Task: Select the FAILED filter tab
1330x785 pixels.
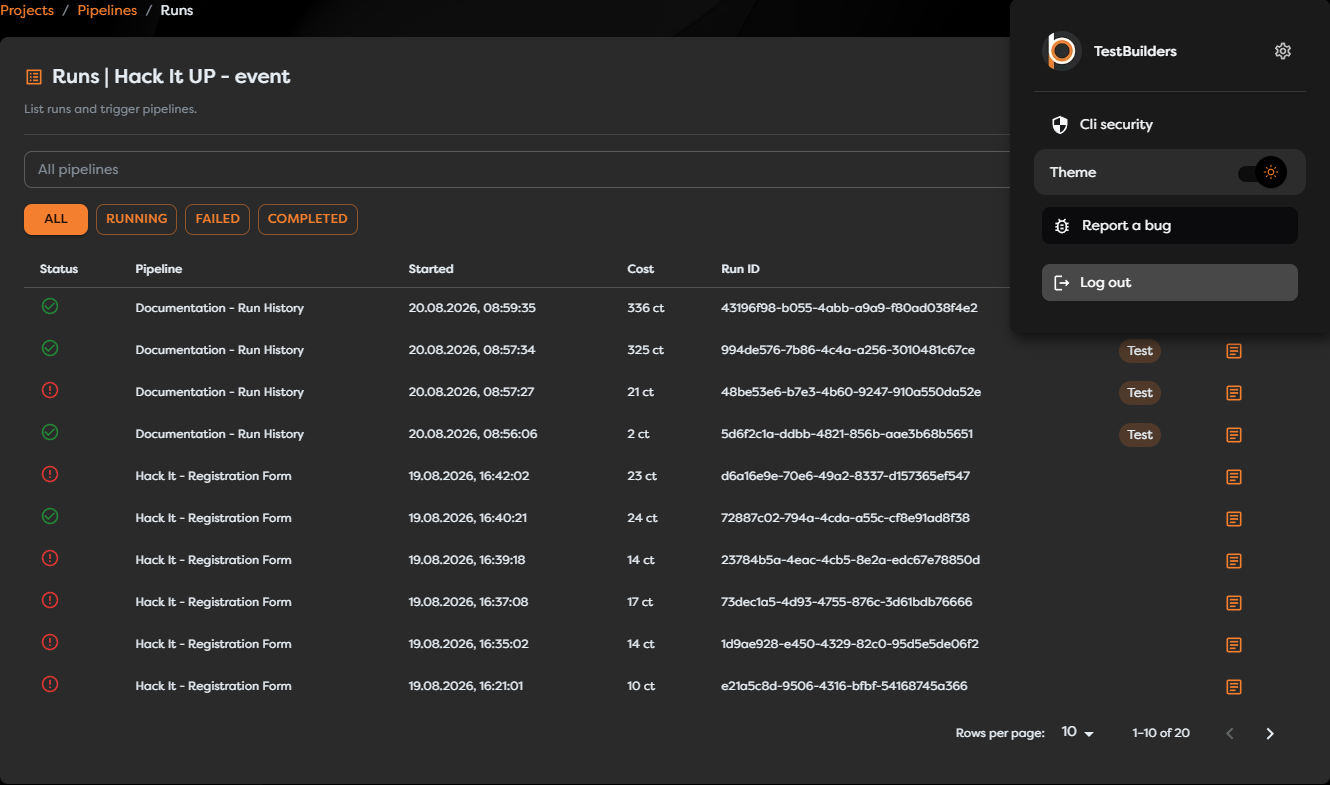Action: pos(218,219)
